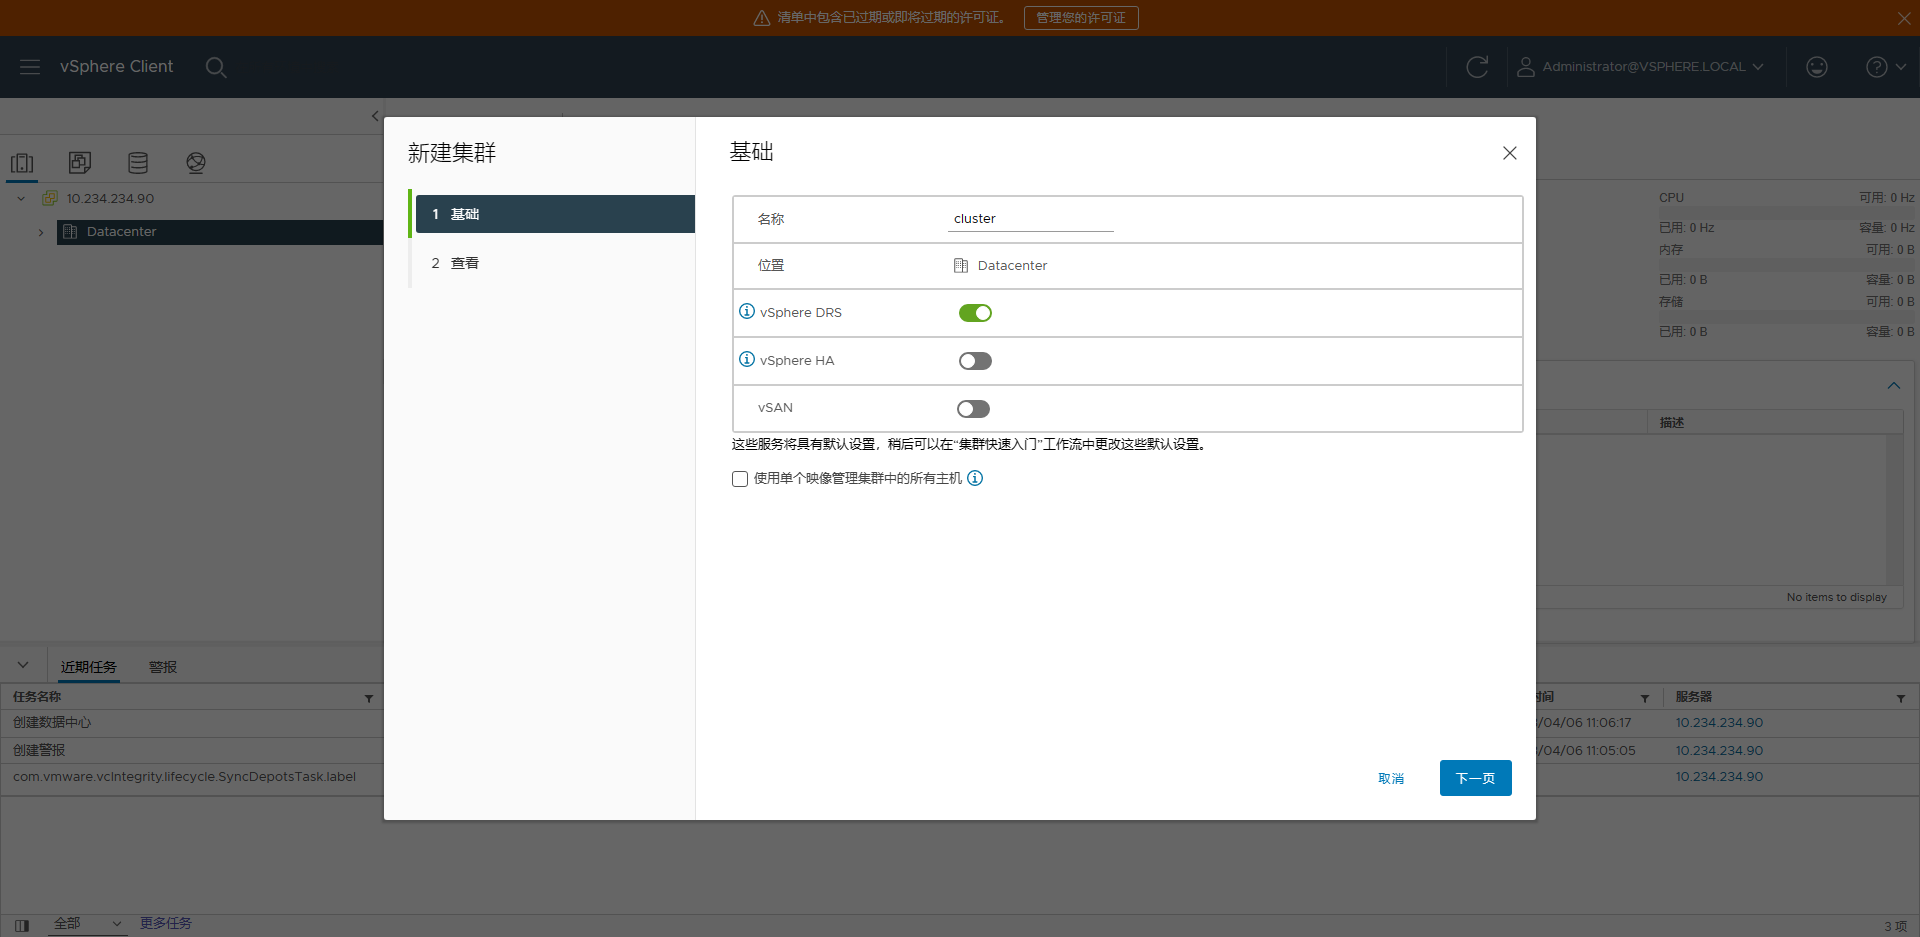
Task: Select the Storage inventory icon
Action: [x=138, y=163]
